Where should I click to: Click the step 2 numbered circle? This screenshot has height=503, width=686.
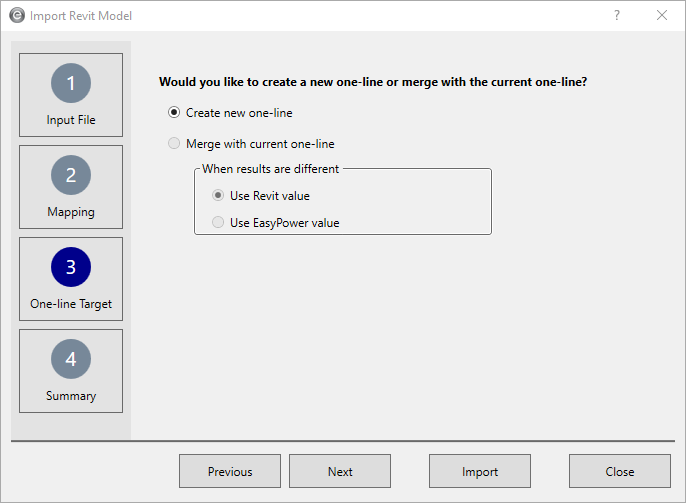coord(71,175)
